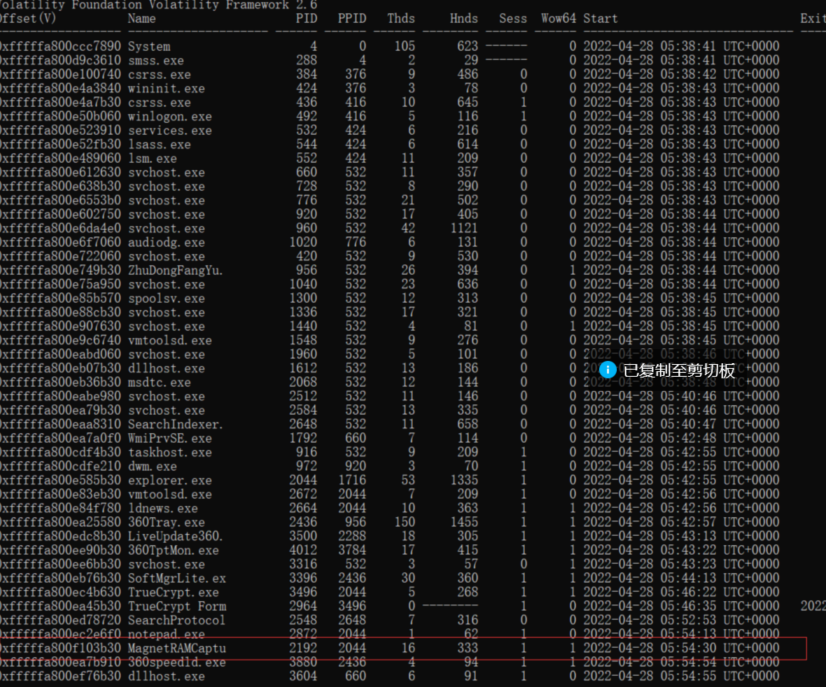826x687 pixels.
Task: Click the 'services.exe' process name
Action: point(170,131)
